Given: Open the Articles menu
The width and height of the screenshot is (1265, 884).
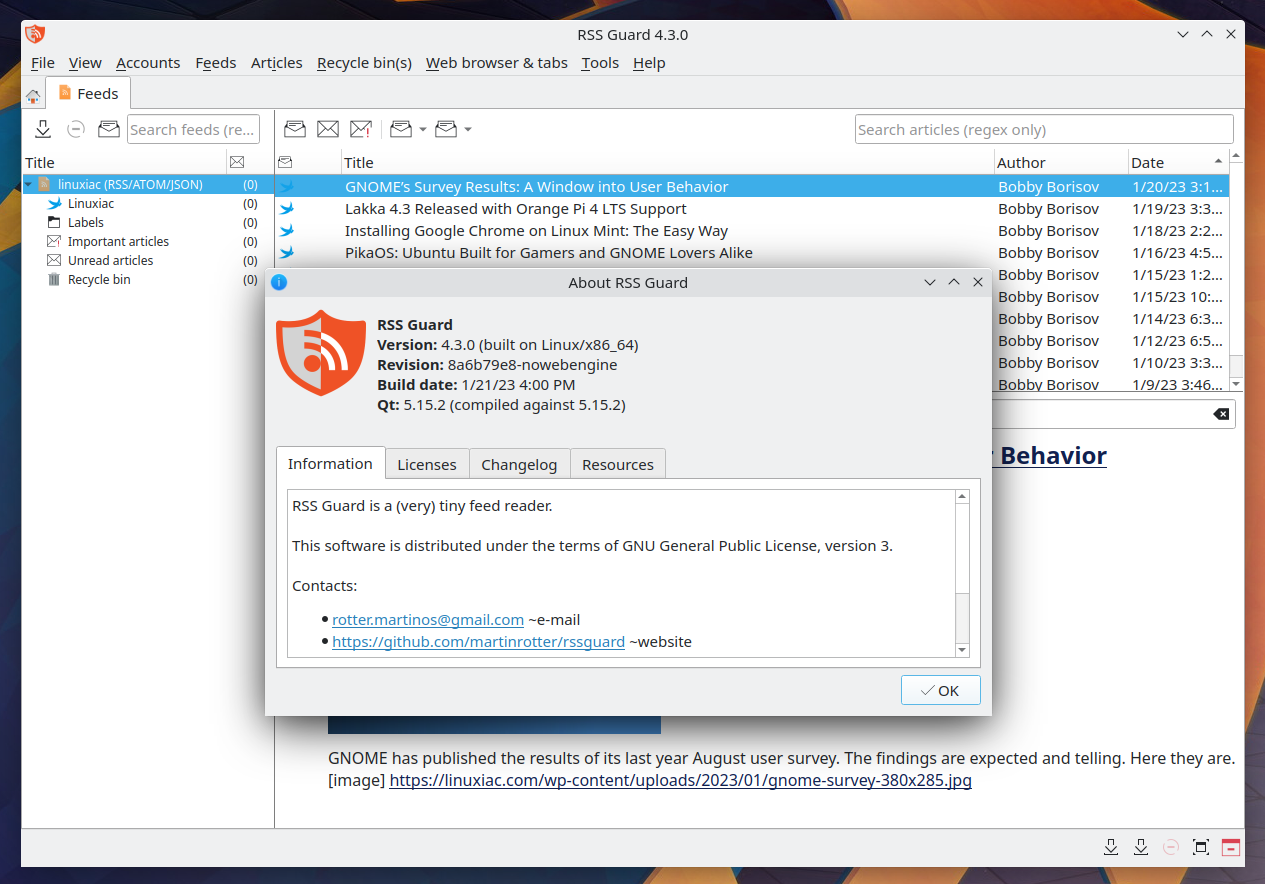Looking at the screenshot, I should tap(277, 63).
